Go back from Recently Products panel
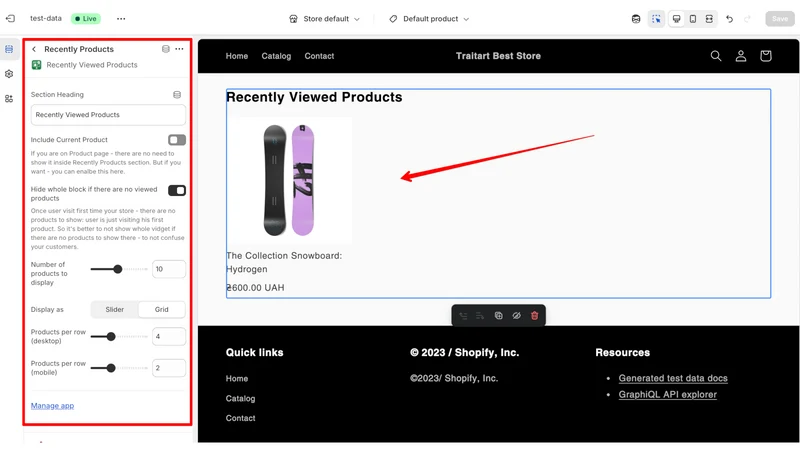This screenshot has height=450, width=800. tap(34, 49)
